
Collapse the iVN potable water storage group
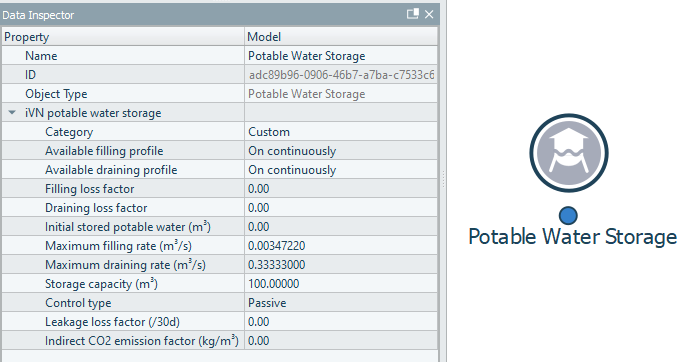tap(12, 113)
